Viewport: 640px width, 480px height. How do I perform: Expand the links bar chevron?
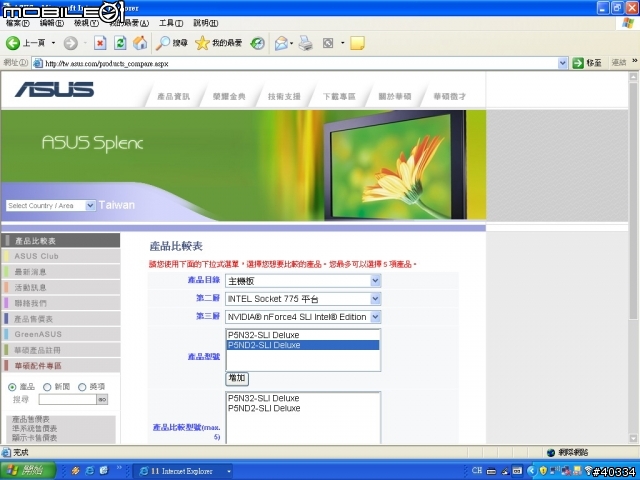coord(635,61)
